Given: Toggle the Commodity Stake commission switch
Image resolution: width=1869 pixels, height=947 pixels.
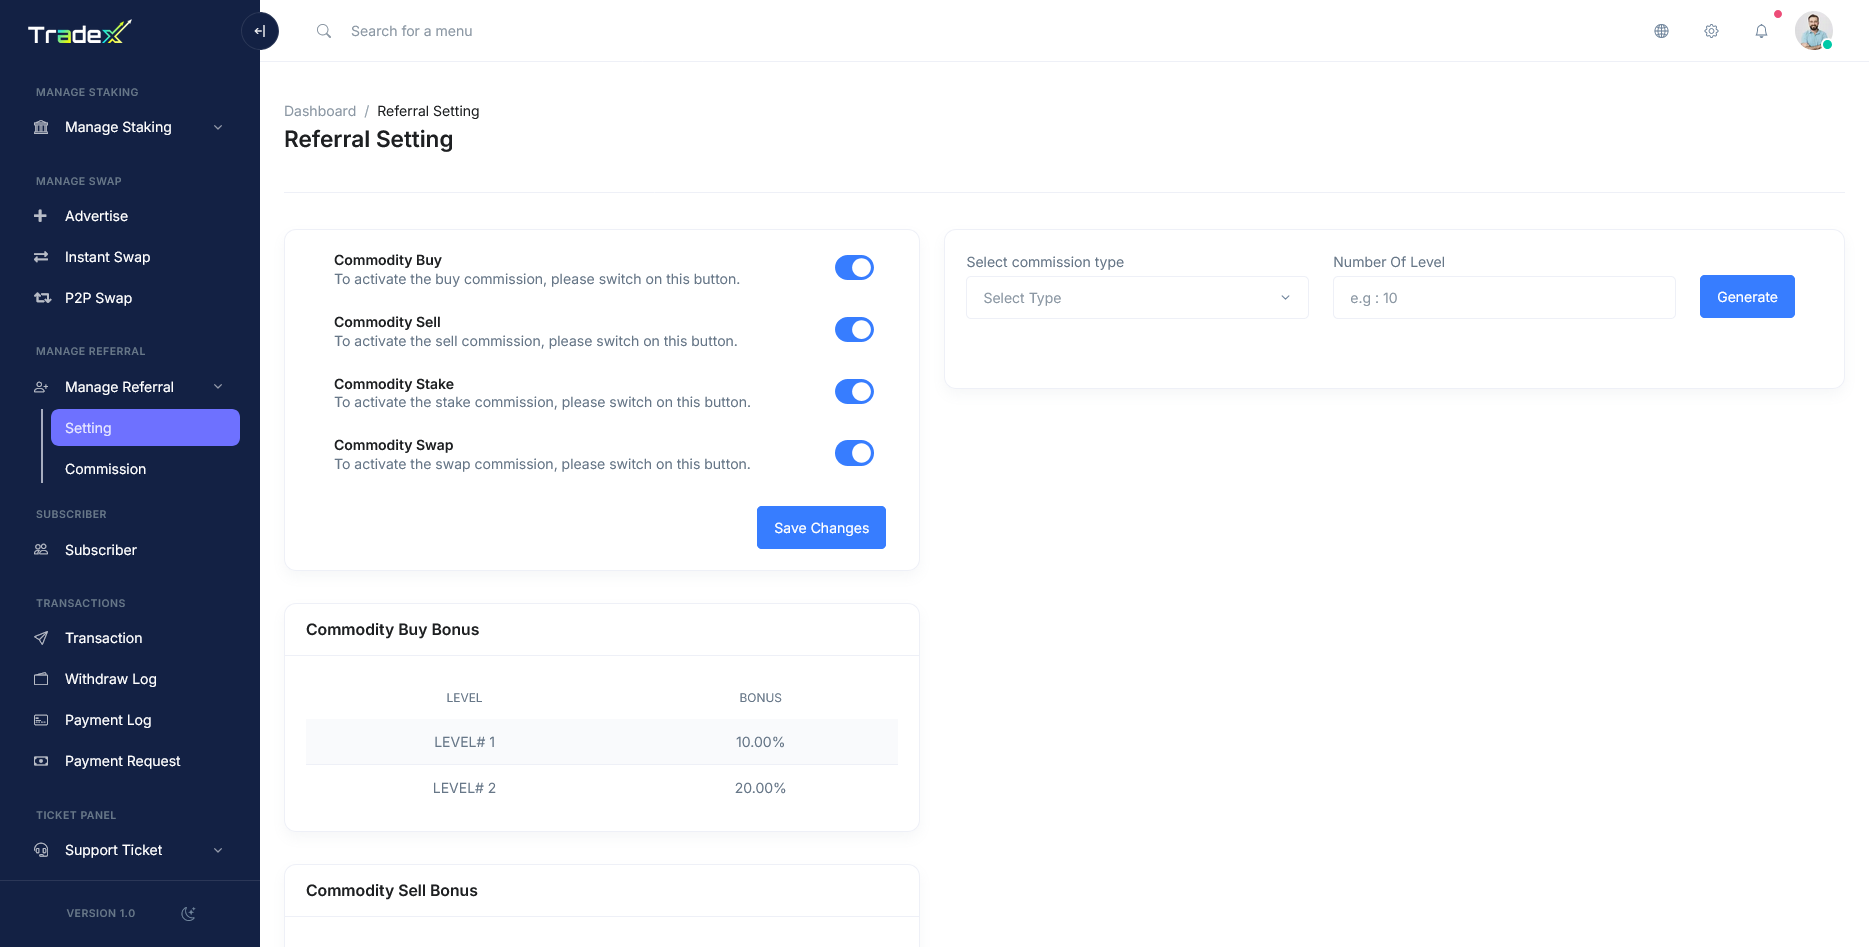Looking at the screenshot, I should pos(854,392).
